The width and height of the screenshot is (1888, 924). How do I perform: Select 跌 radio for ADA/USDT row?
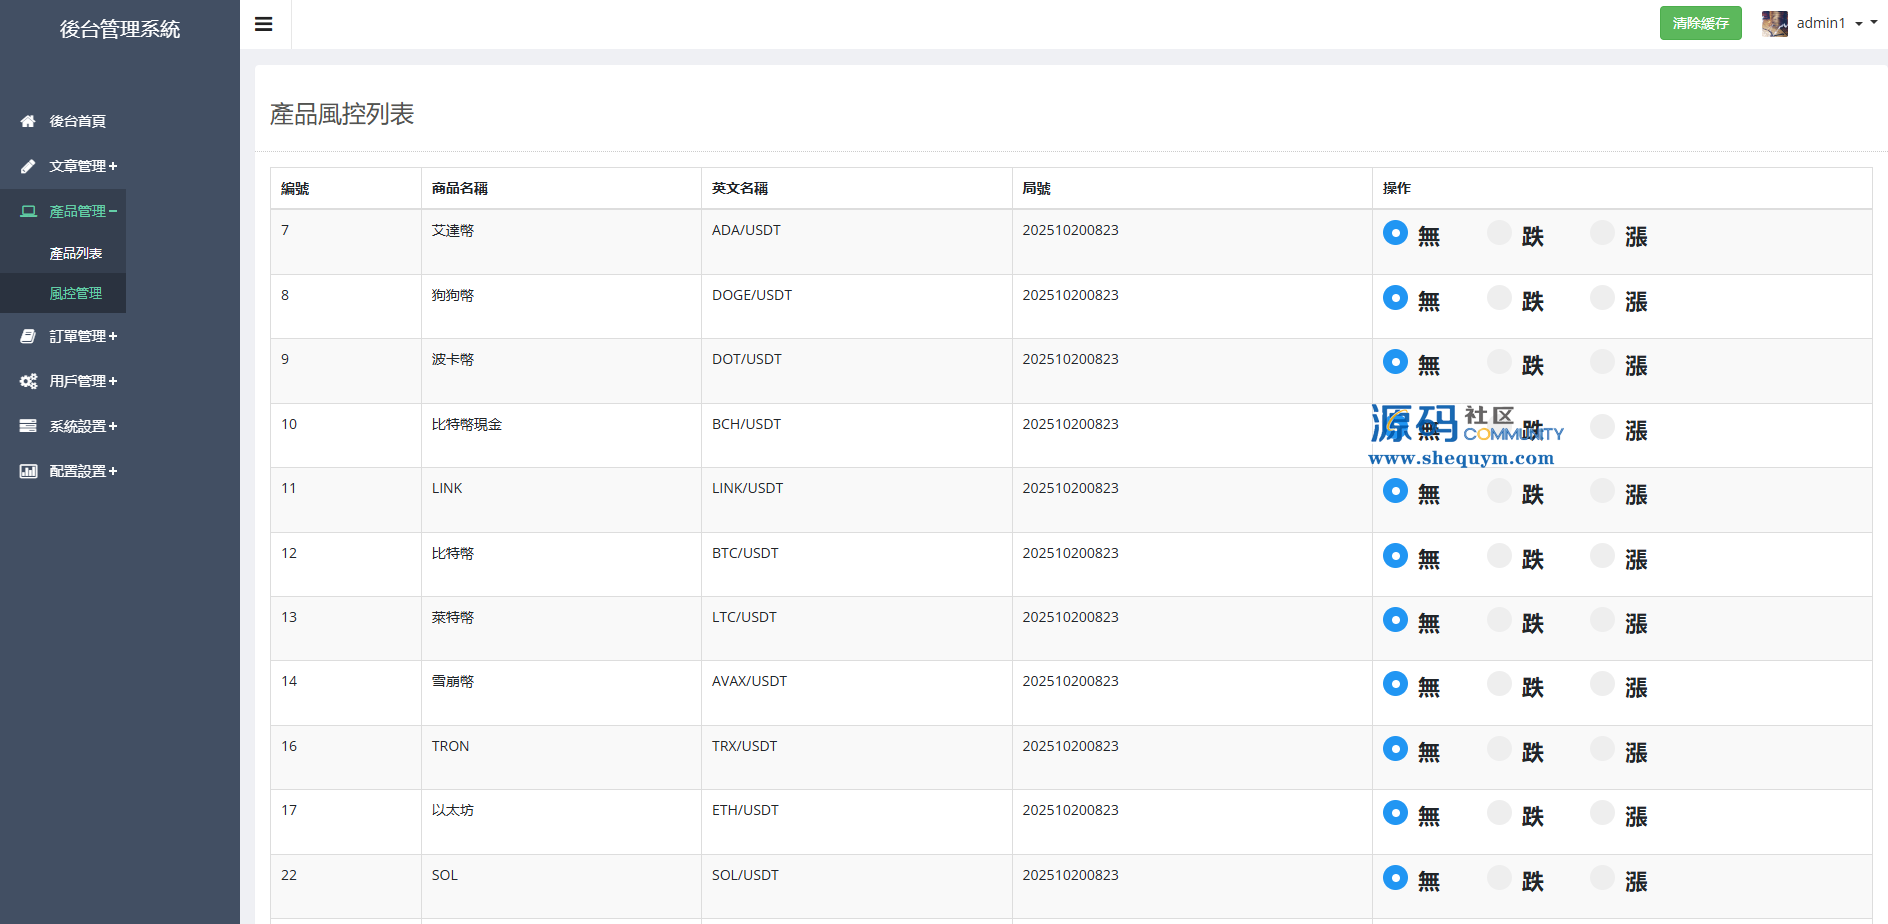click(1499, 233)
